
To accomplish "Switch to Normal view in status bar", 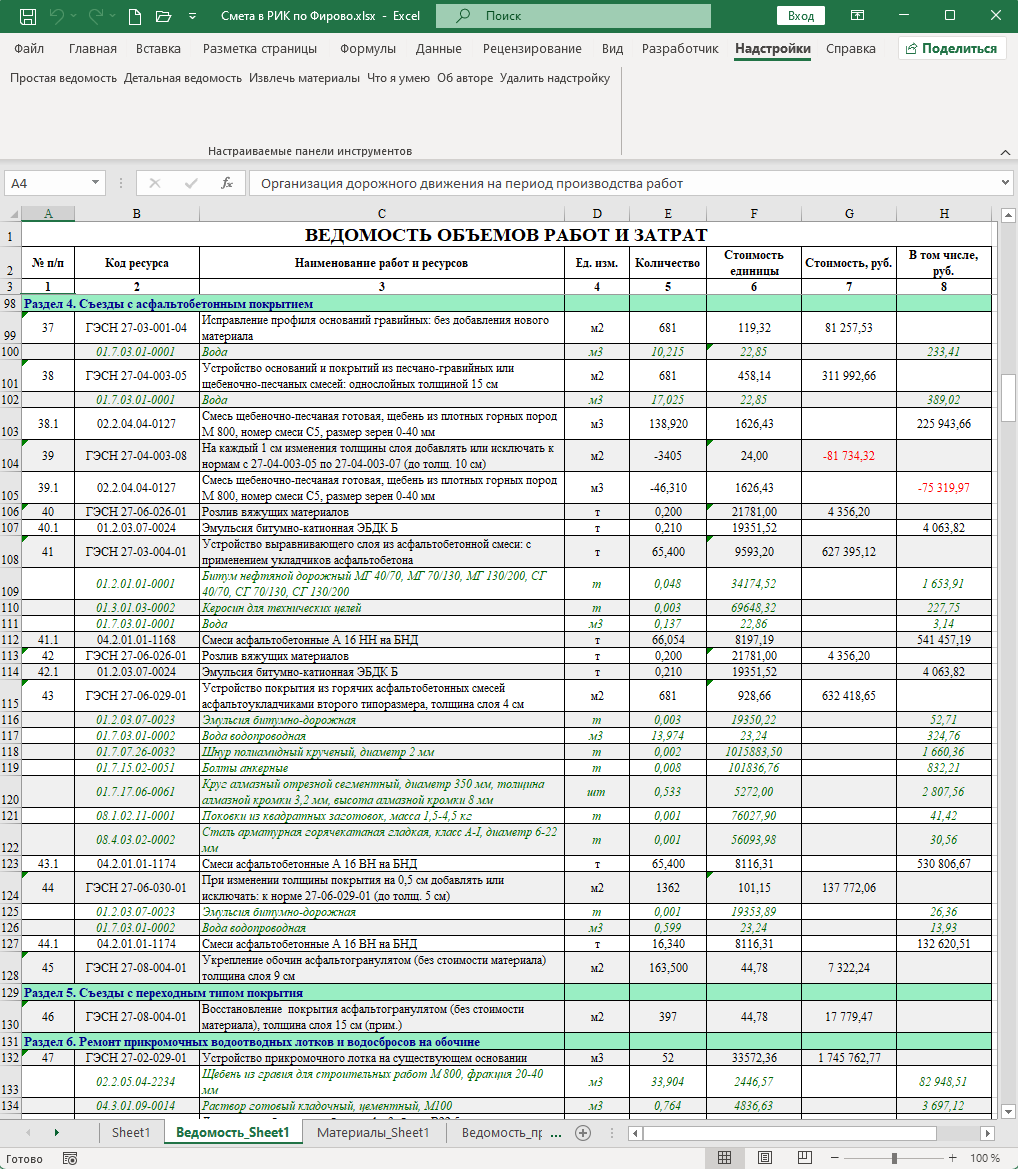I will [x=725, y=1158].
